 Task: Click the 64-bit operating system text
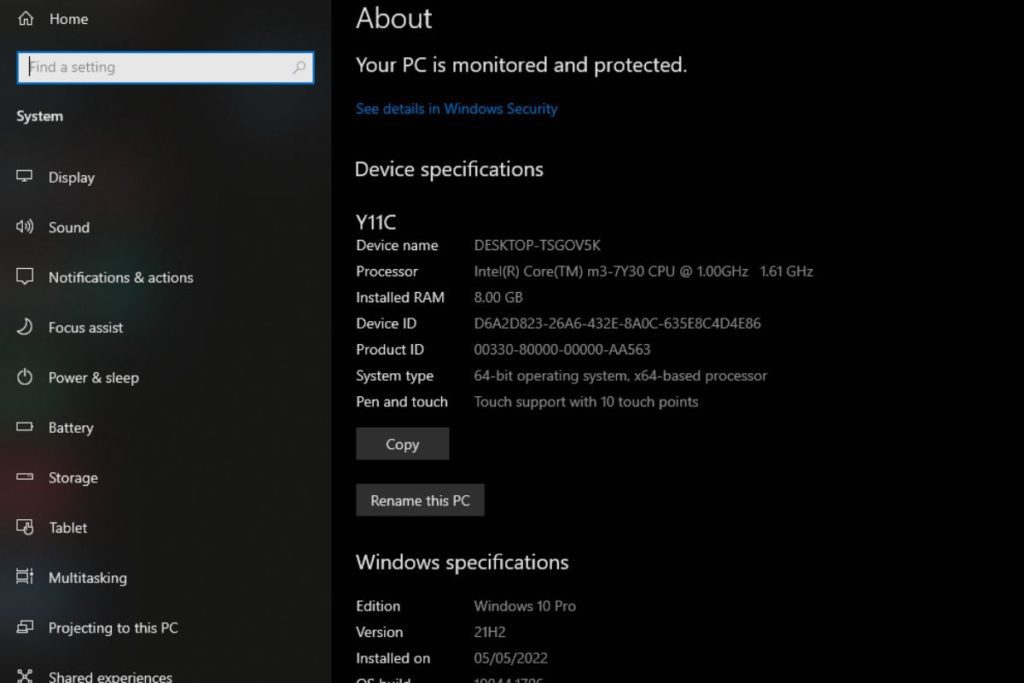(x=620, y=375)
